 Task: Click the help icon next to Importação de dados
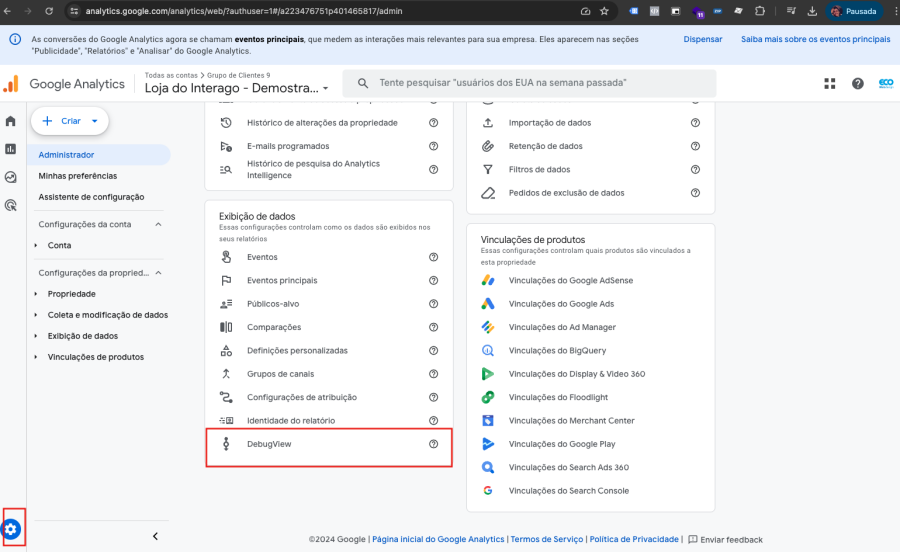695,123
